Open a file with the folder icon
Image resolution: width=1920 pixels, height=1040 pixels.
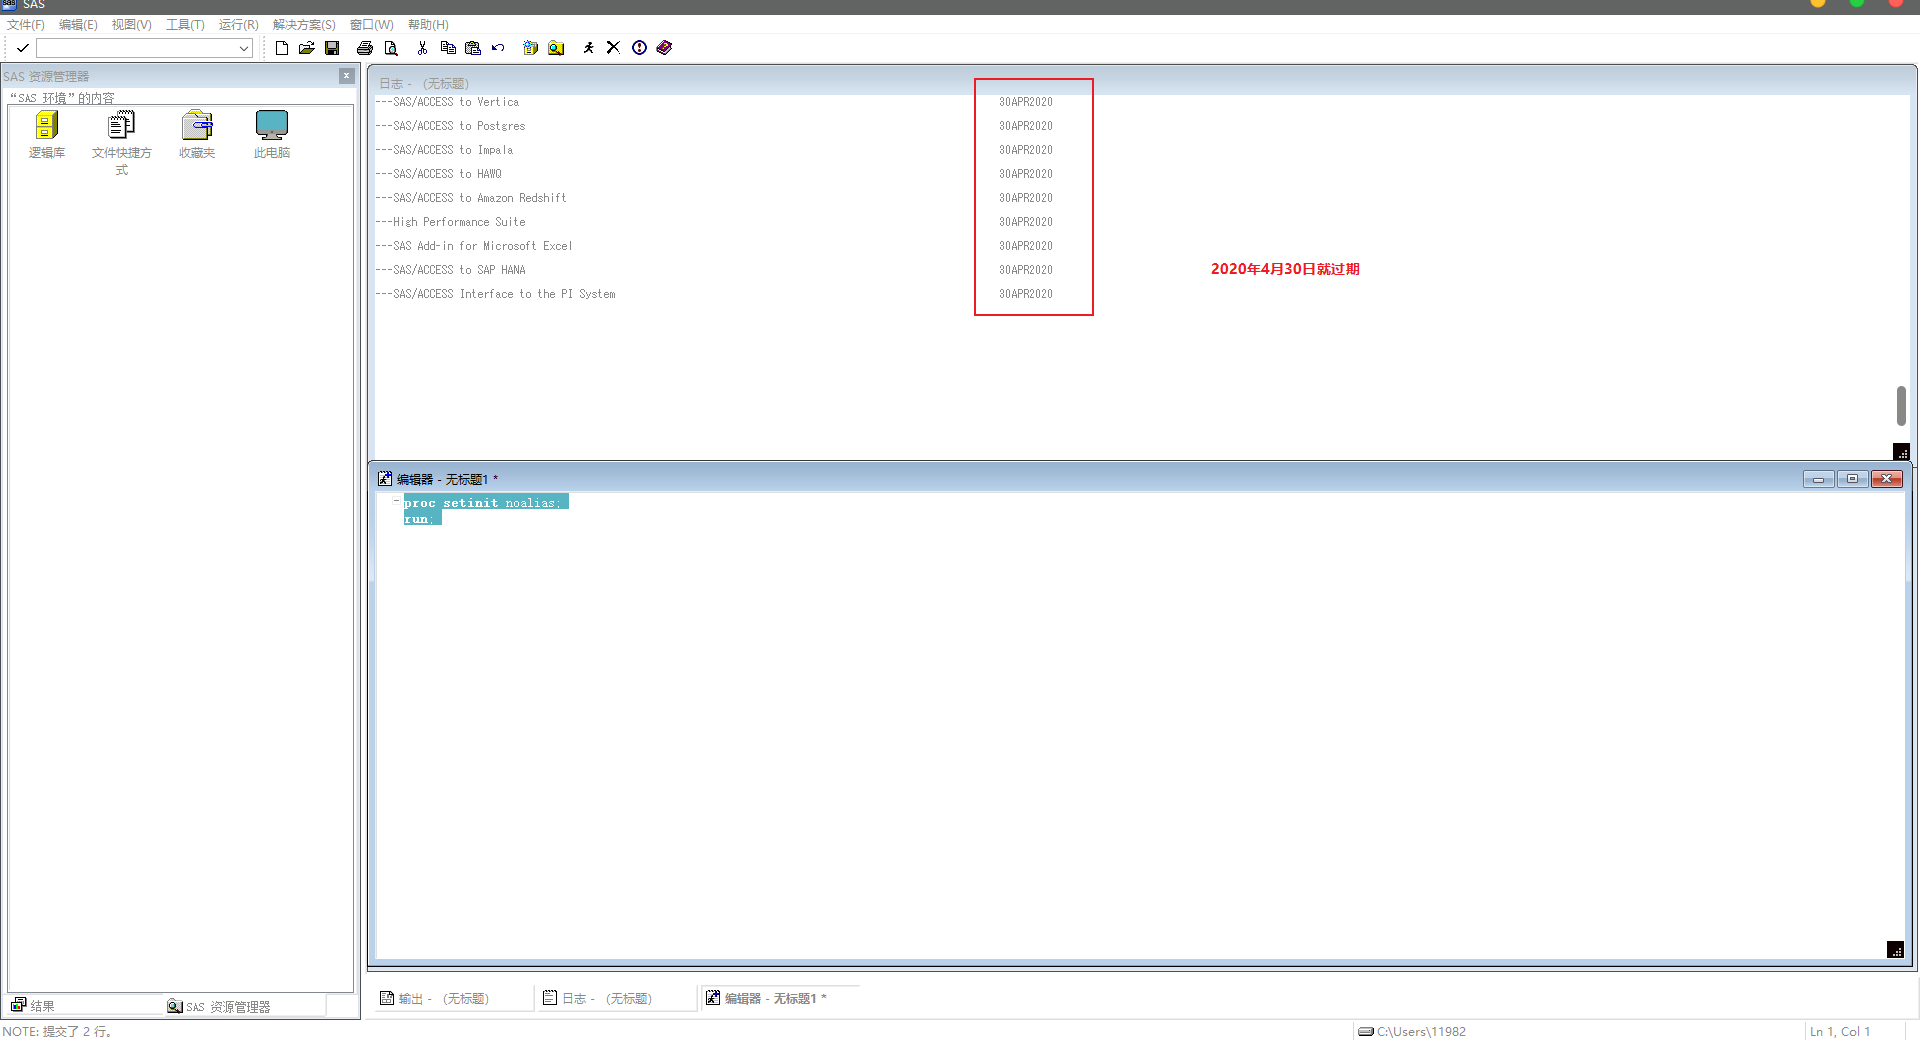tap(307, 48)
